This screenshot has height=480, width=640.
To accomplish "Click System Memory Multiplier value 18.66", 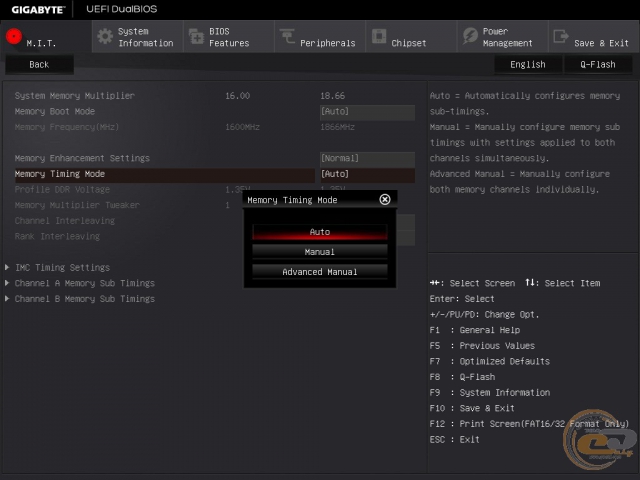I will click(x=332, y=96).
